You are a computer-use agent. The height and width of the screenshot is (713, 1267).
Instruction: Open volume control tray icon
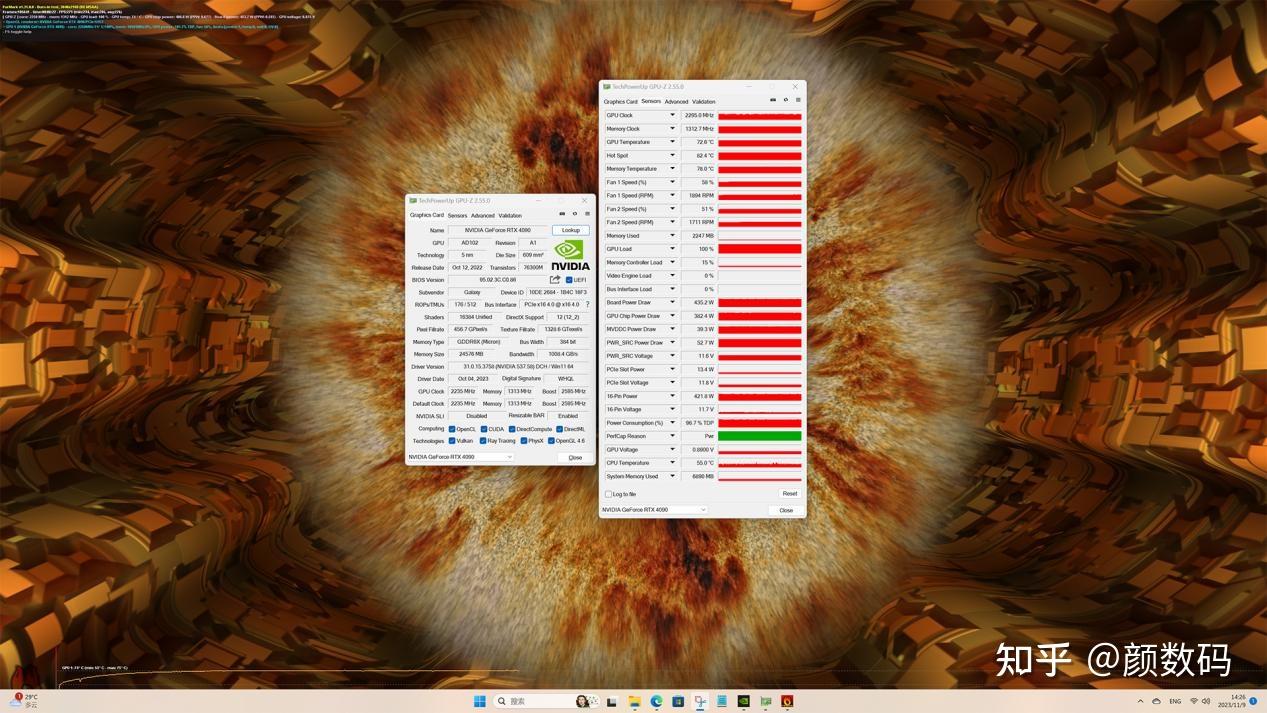click(1206, 701)
